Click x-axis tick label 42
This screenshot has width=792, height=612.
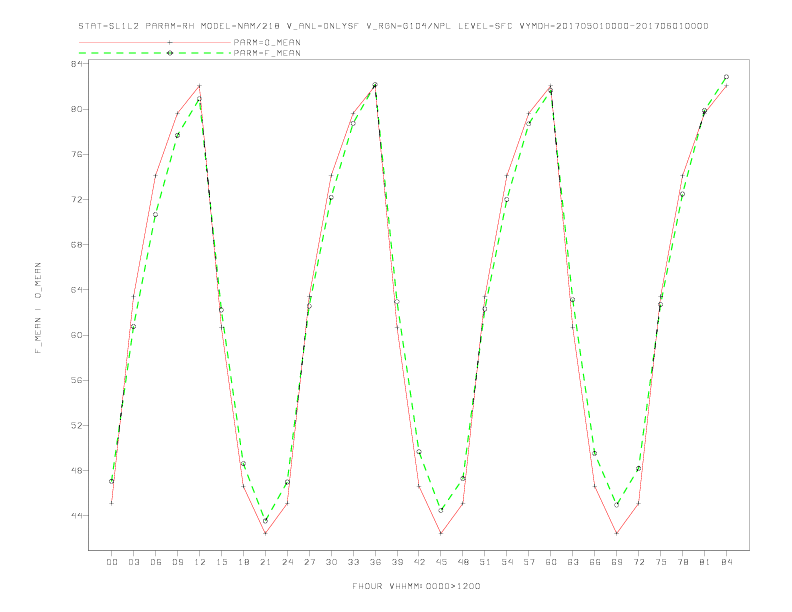419,562
